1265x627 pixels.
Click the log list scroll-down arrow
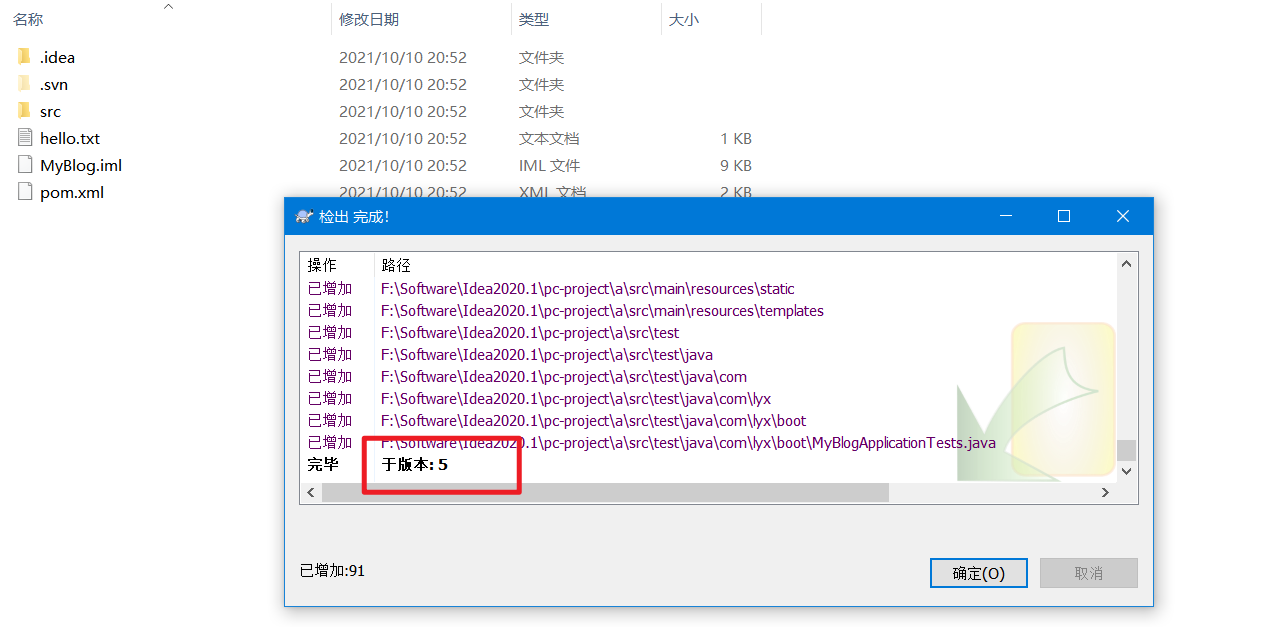pos(1126,471)
